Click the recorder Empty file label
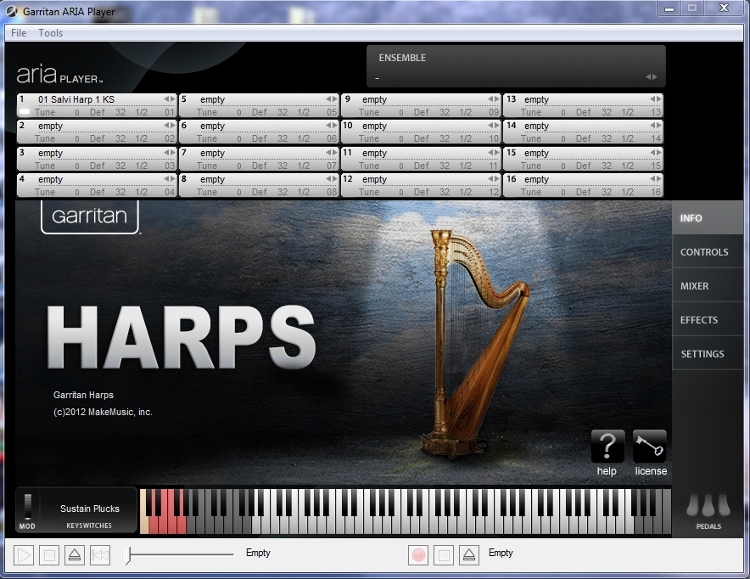The height and width of the screenshot is (579, 750). click(x=500, y=553)
